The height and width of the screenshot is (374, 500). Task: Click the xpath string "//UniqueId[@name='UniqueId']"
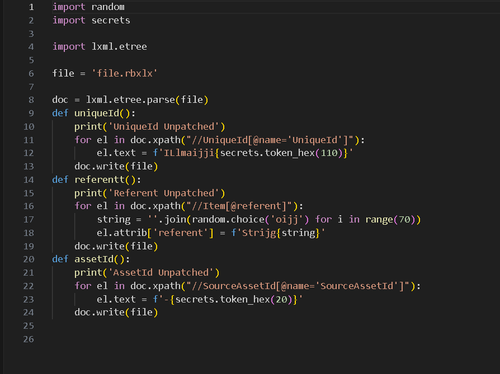click(270, 140)
